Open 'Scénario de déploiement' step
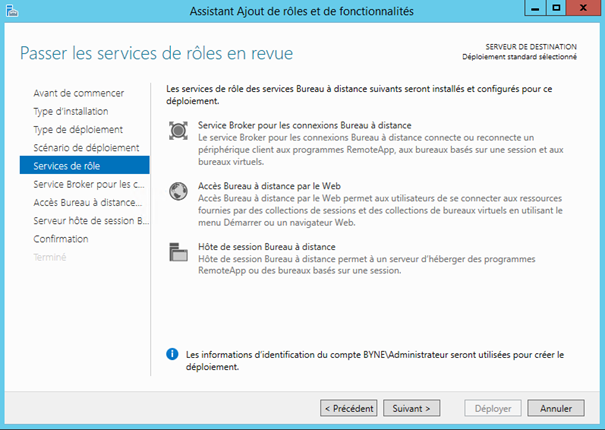 (x=86, y=147)
